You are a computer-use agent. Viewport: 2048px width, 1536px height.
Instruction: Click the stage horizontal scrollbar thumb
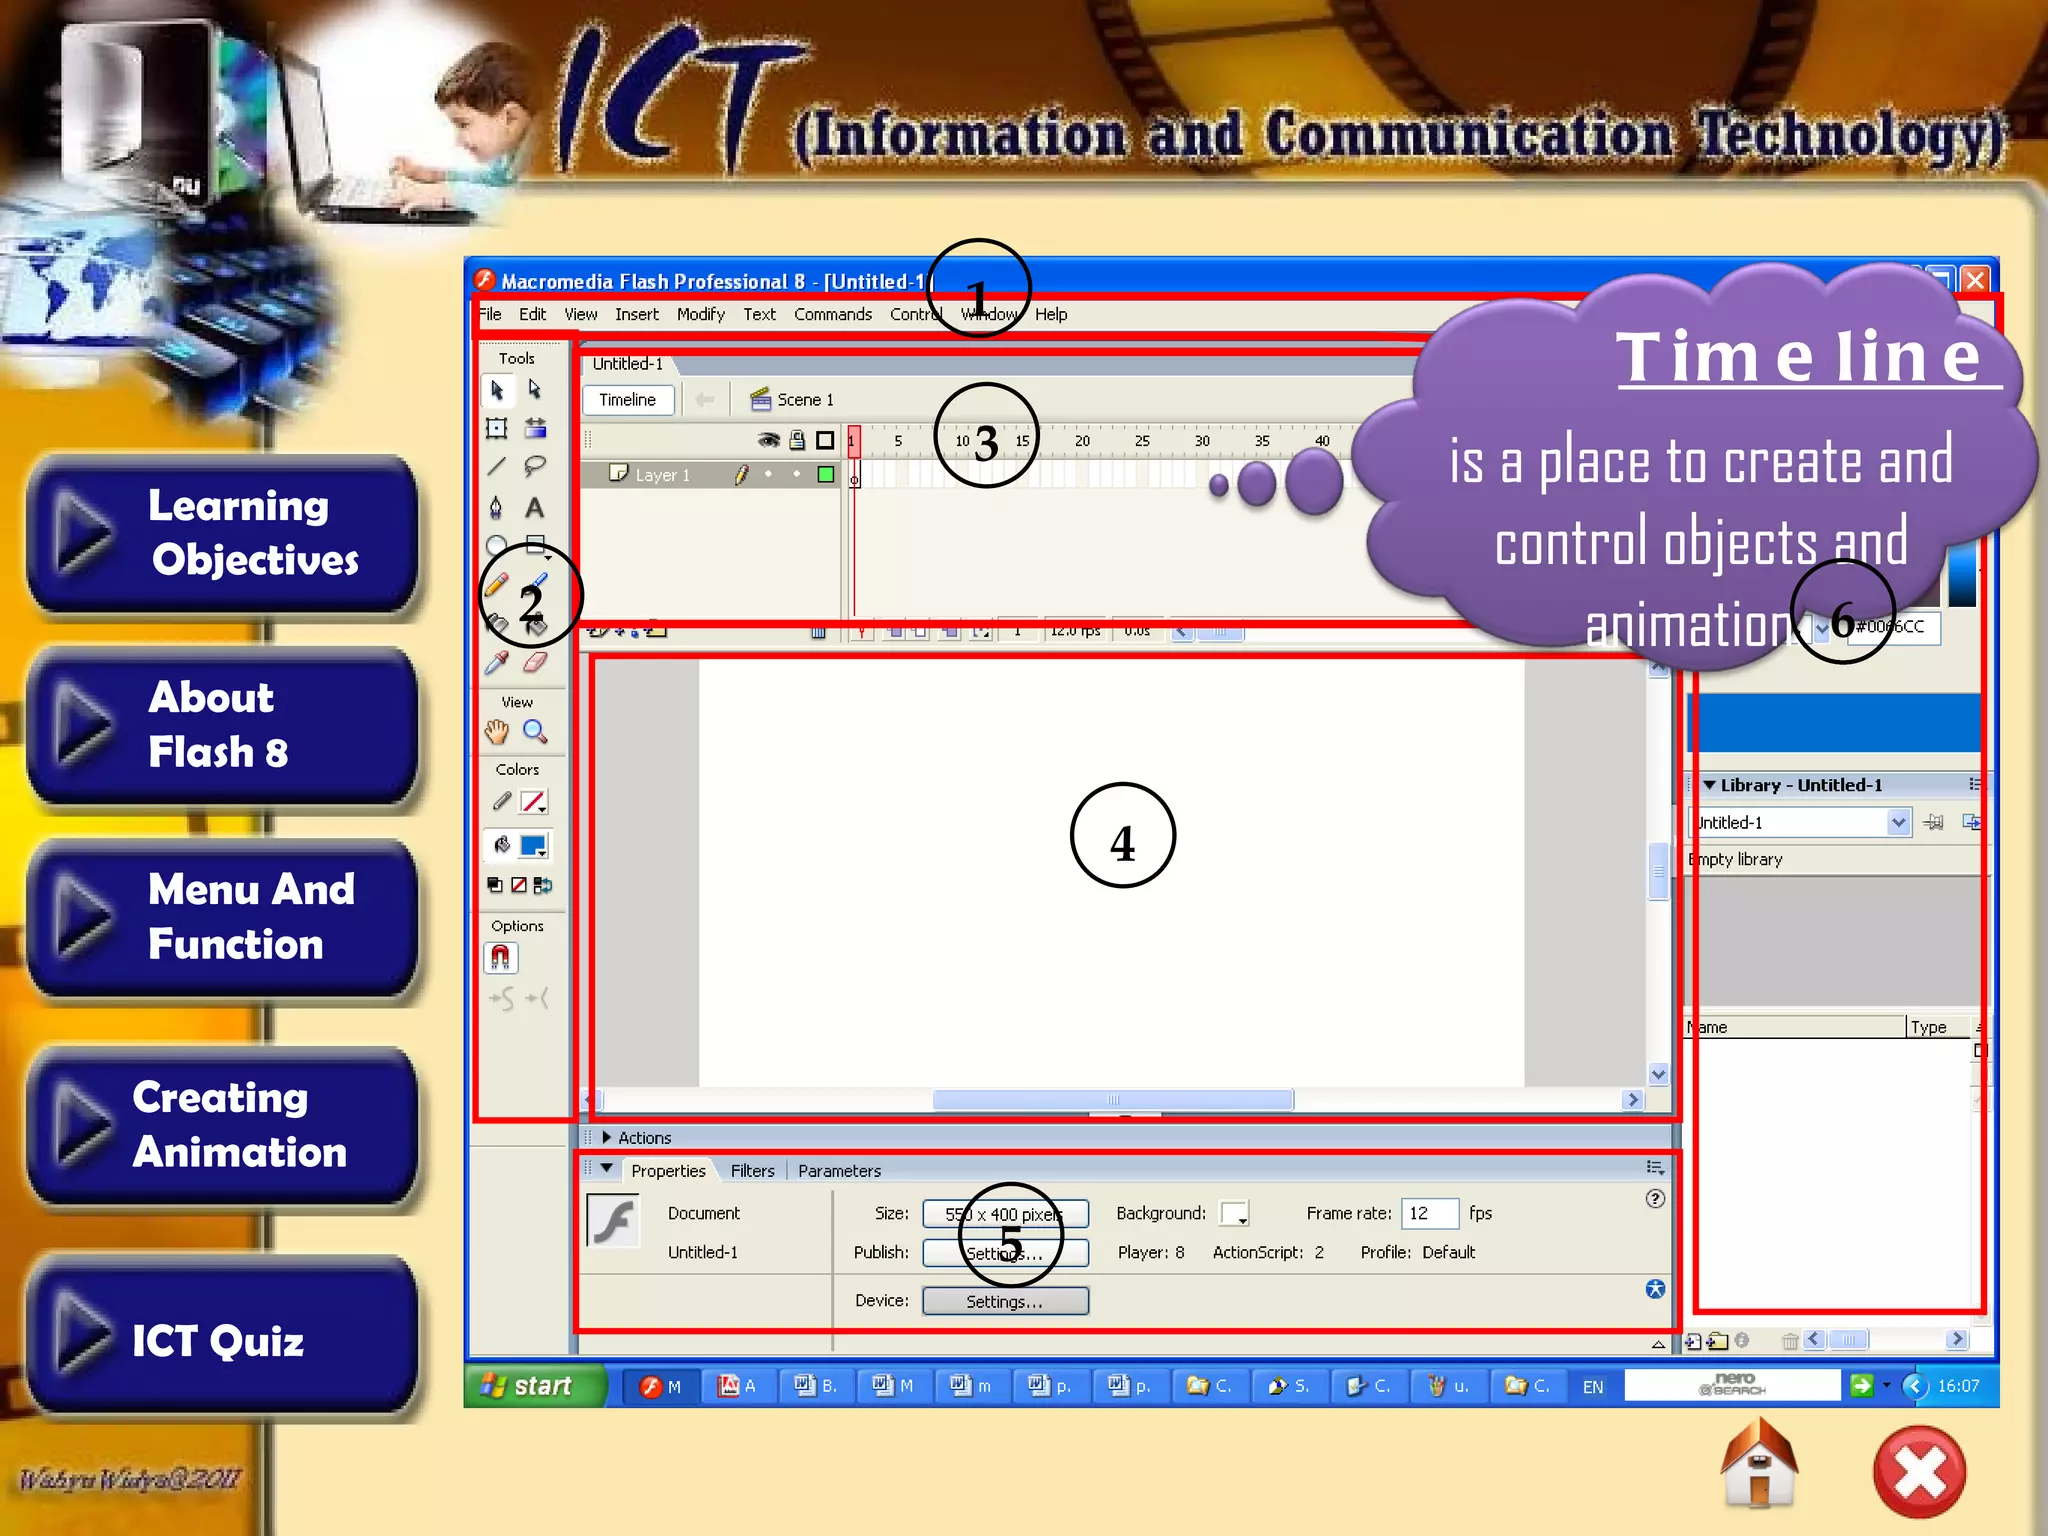click(1113, 1100)
